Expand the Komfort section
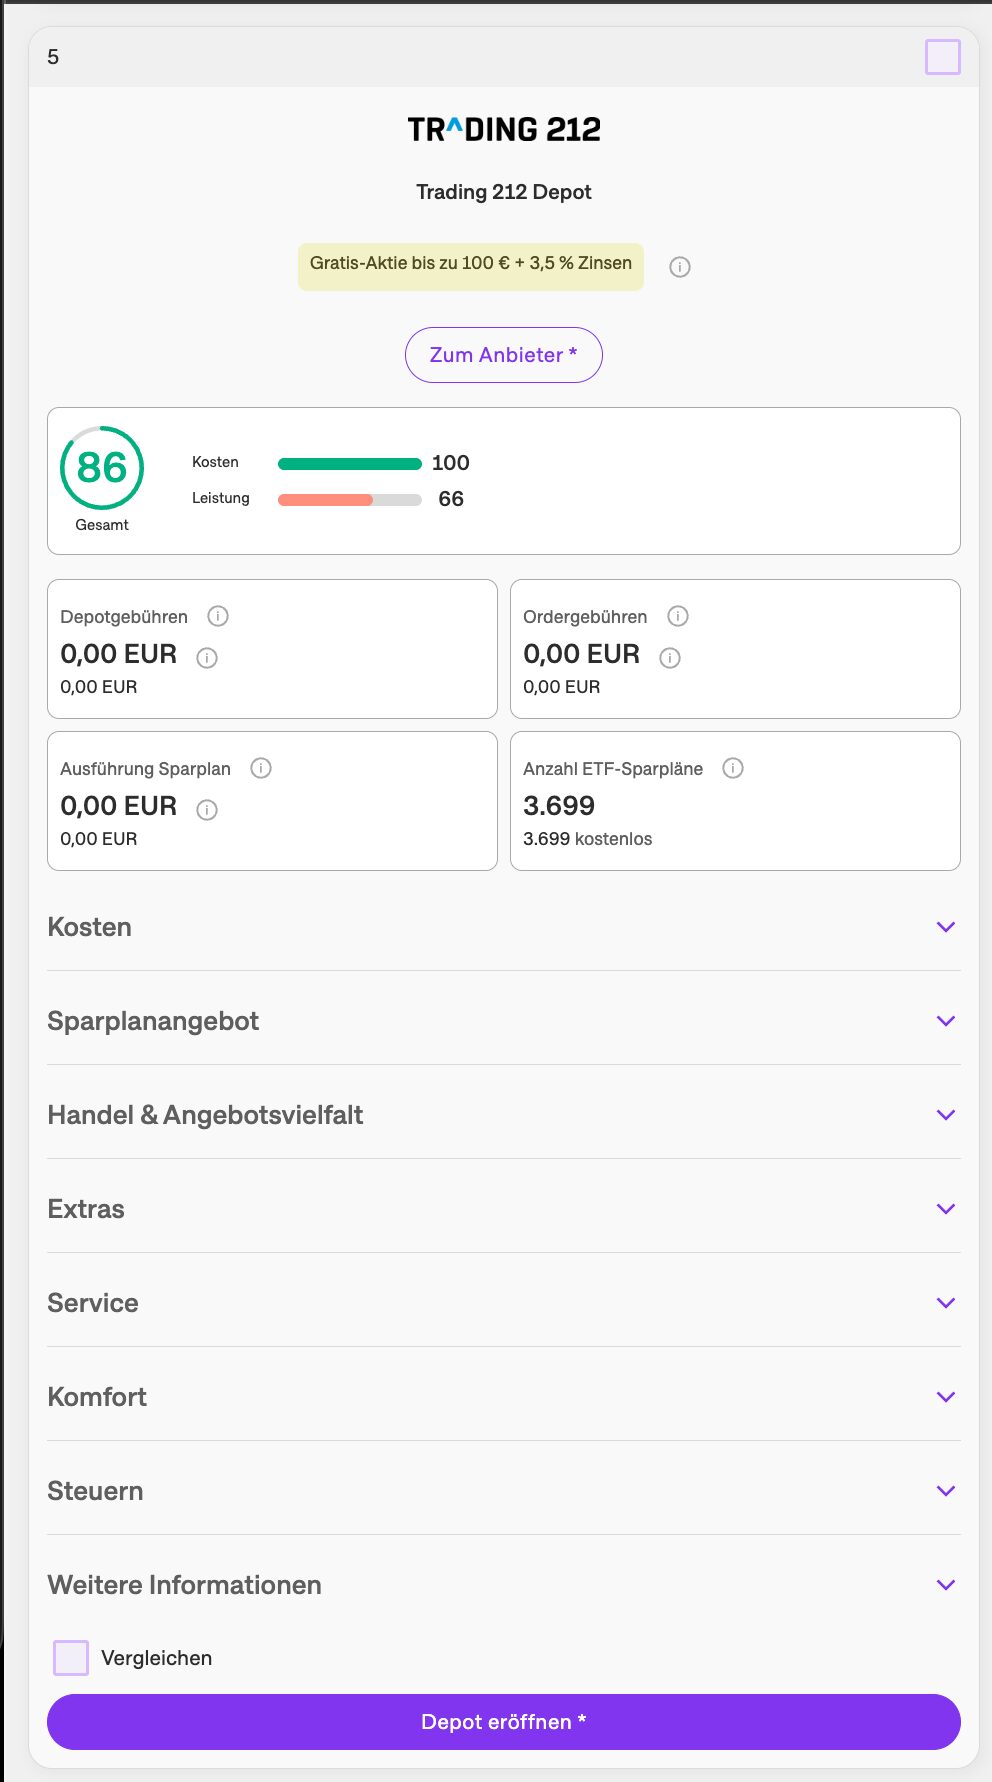The height and width of the screenshot is (1782, 992). (504, 1397)
